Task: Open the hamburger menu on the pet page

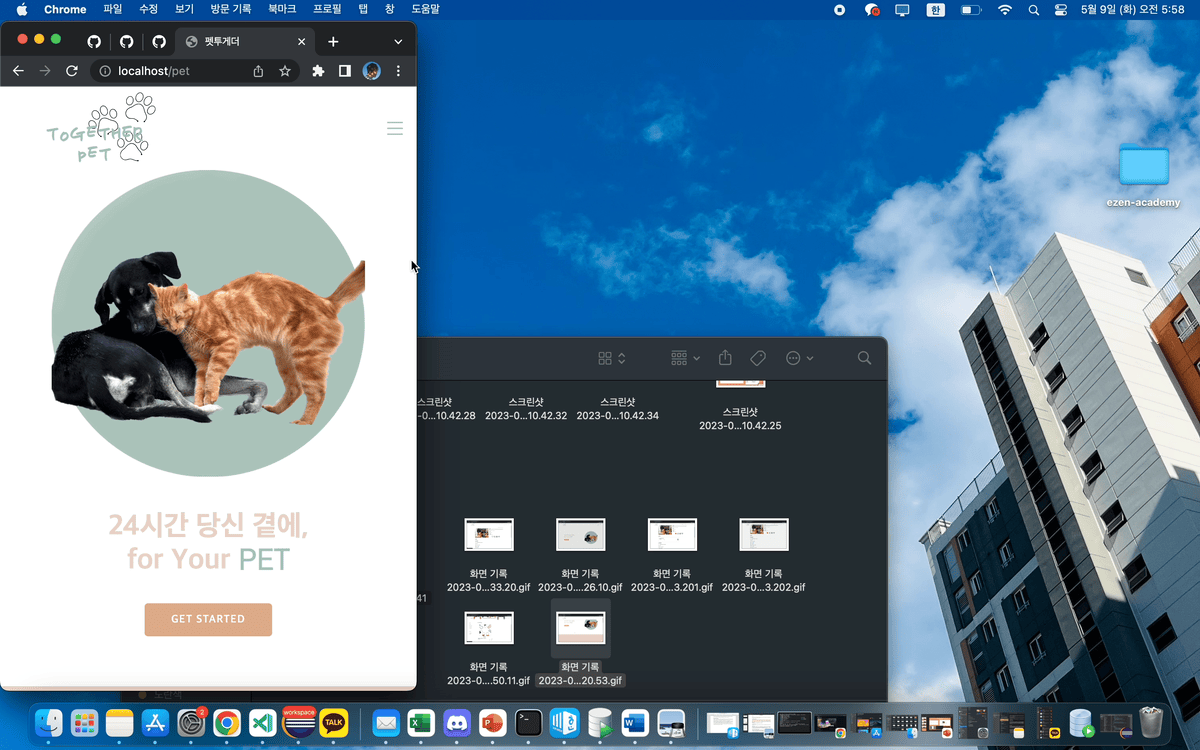Action: coord(395,128)
